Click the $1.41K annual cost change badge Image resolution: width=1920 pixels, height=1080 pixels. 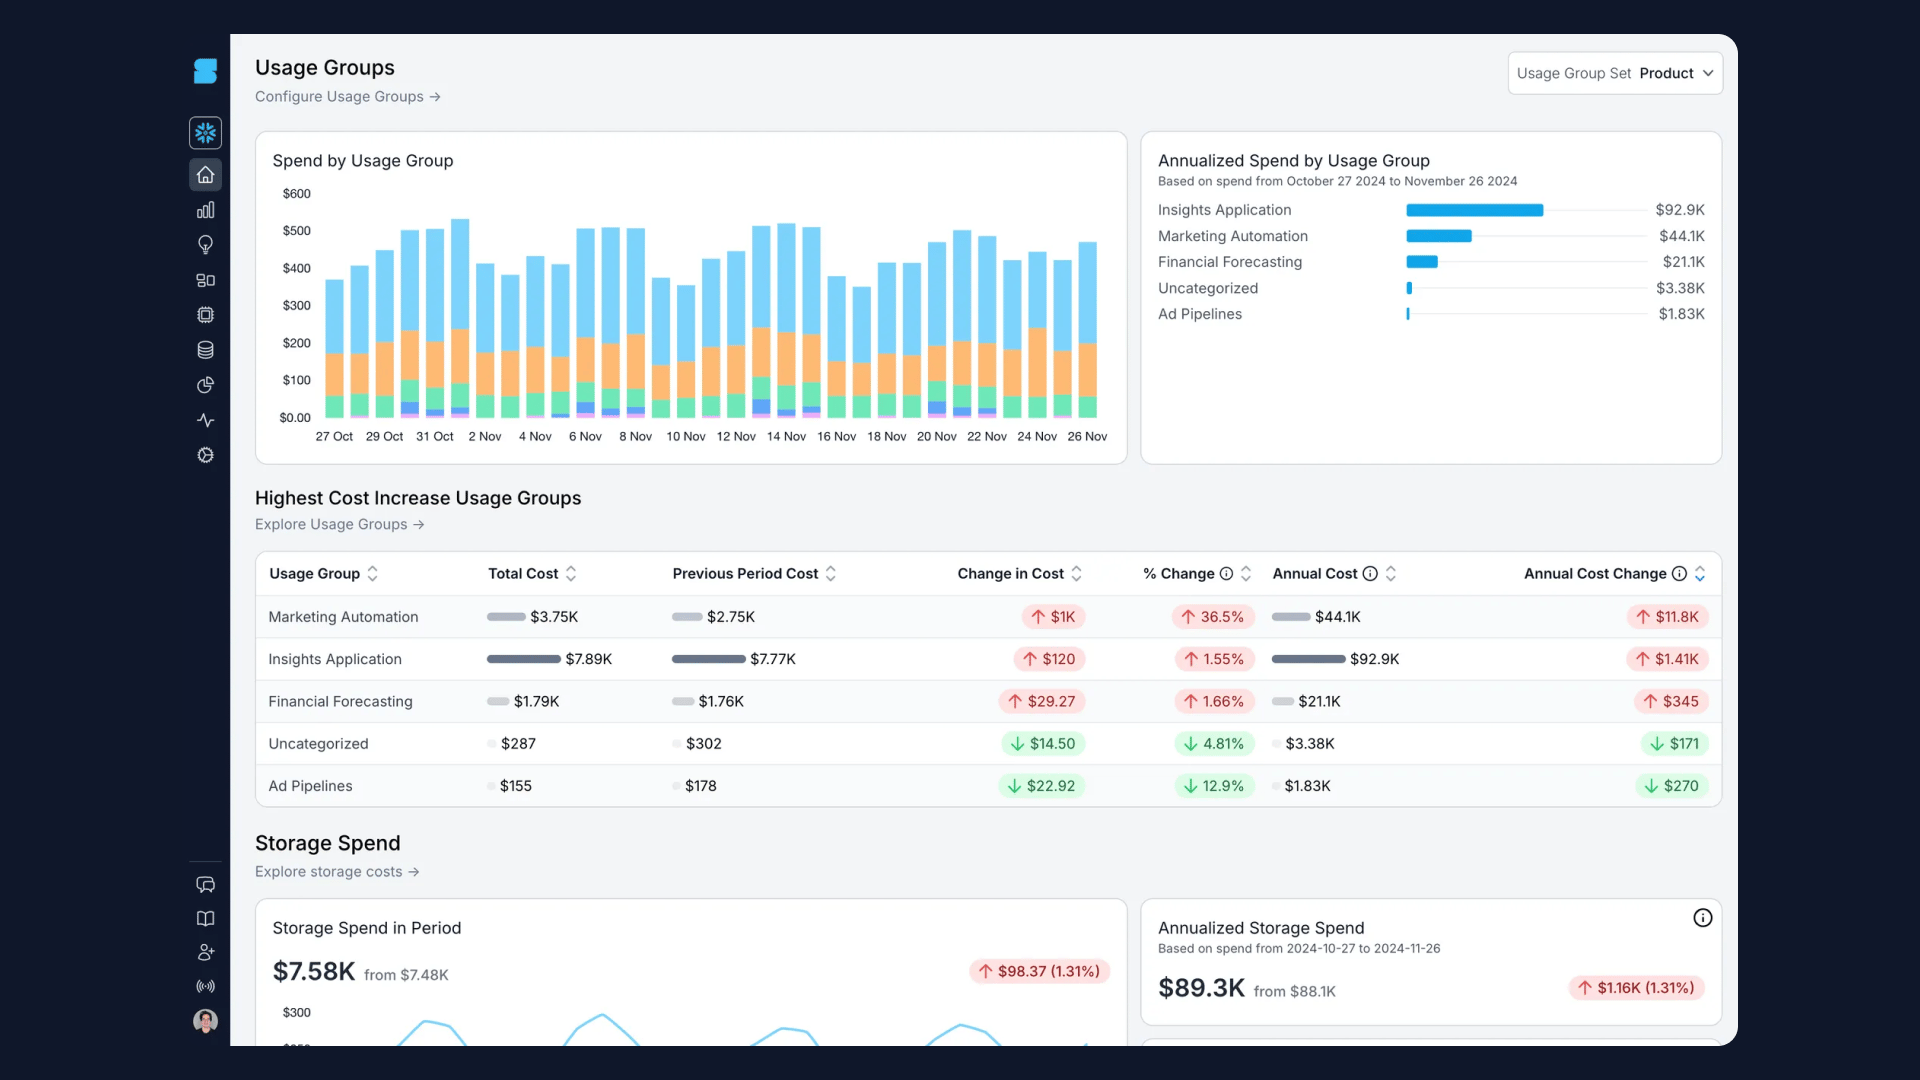tap(1667, 659)
